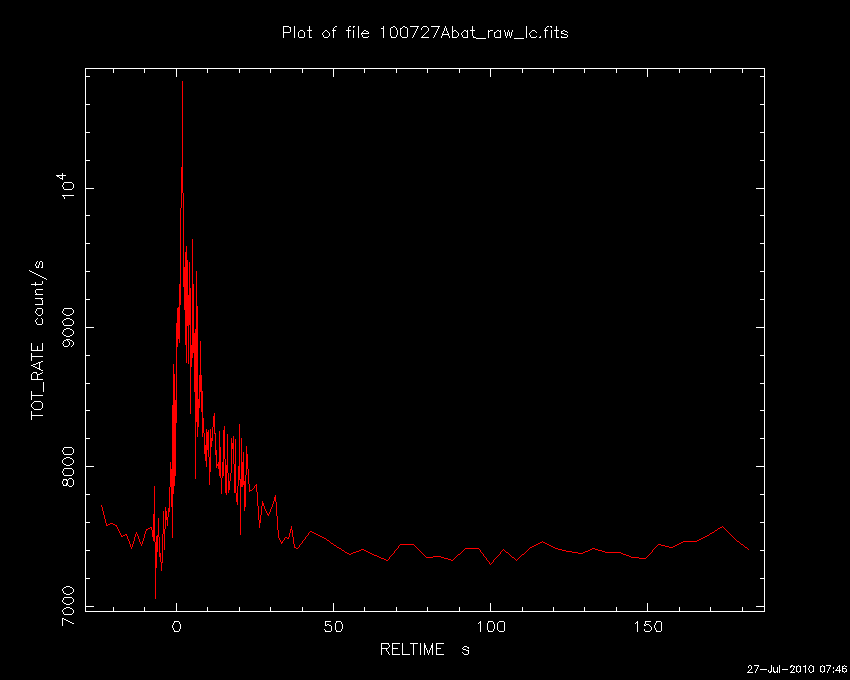Click the x-axis tick label '0'
Image resolution: width=850 pixels, height=680 pixels.
[177, 627]
